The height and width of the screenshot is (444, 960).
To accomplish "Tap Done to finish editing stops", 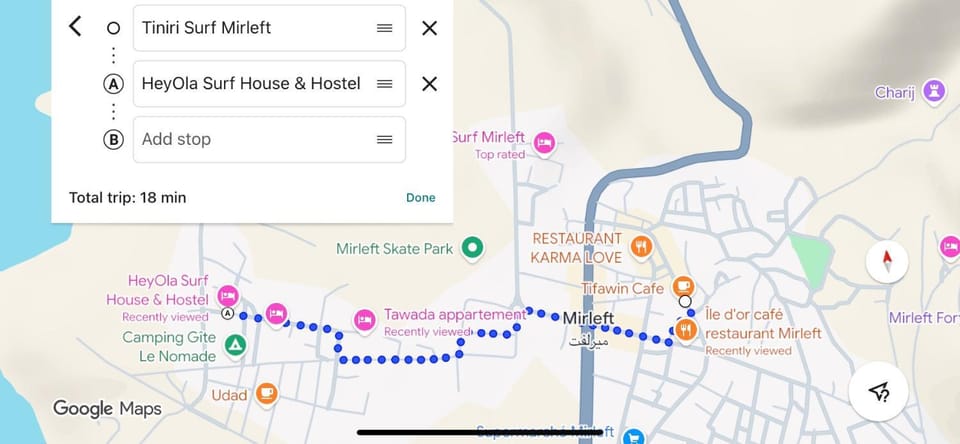I will tap(421, 198).
